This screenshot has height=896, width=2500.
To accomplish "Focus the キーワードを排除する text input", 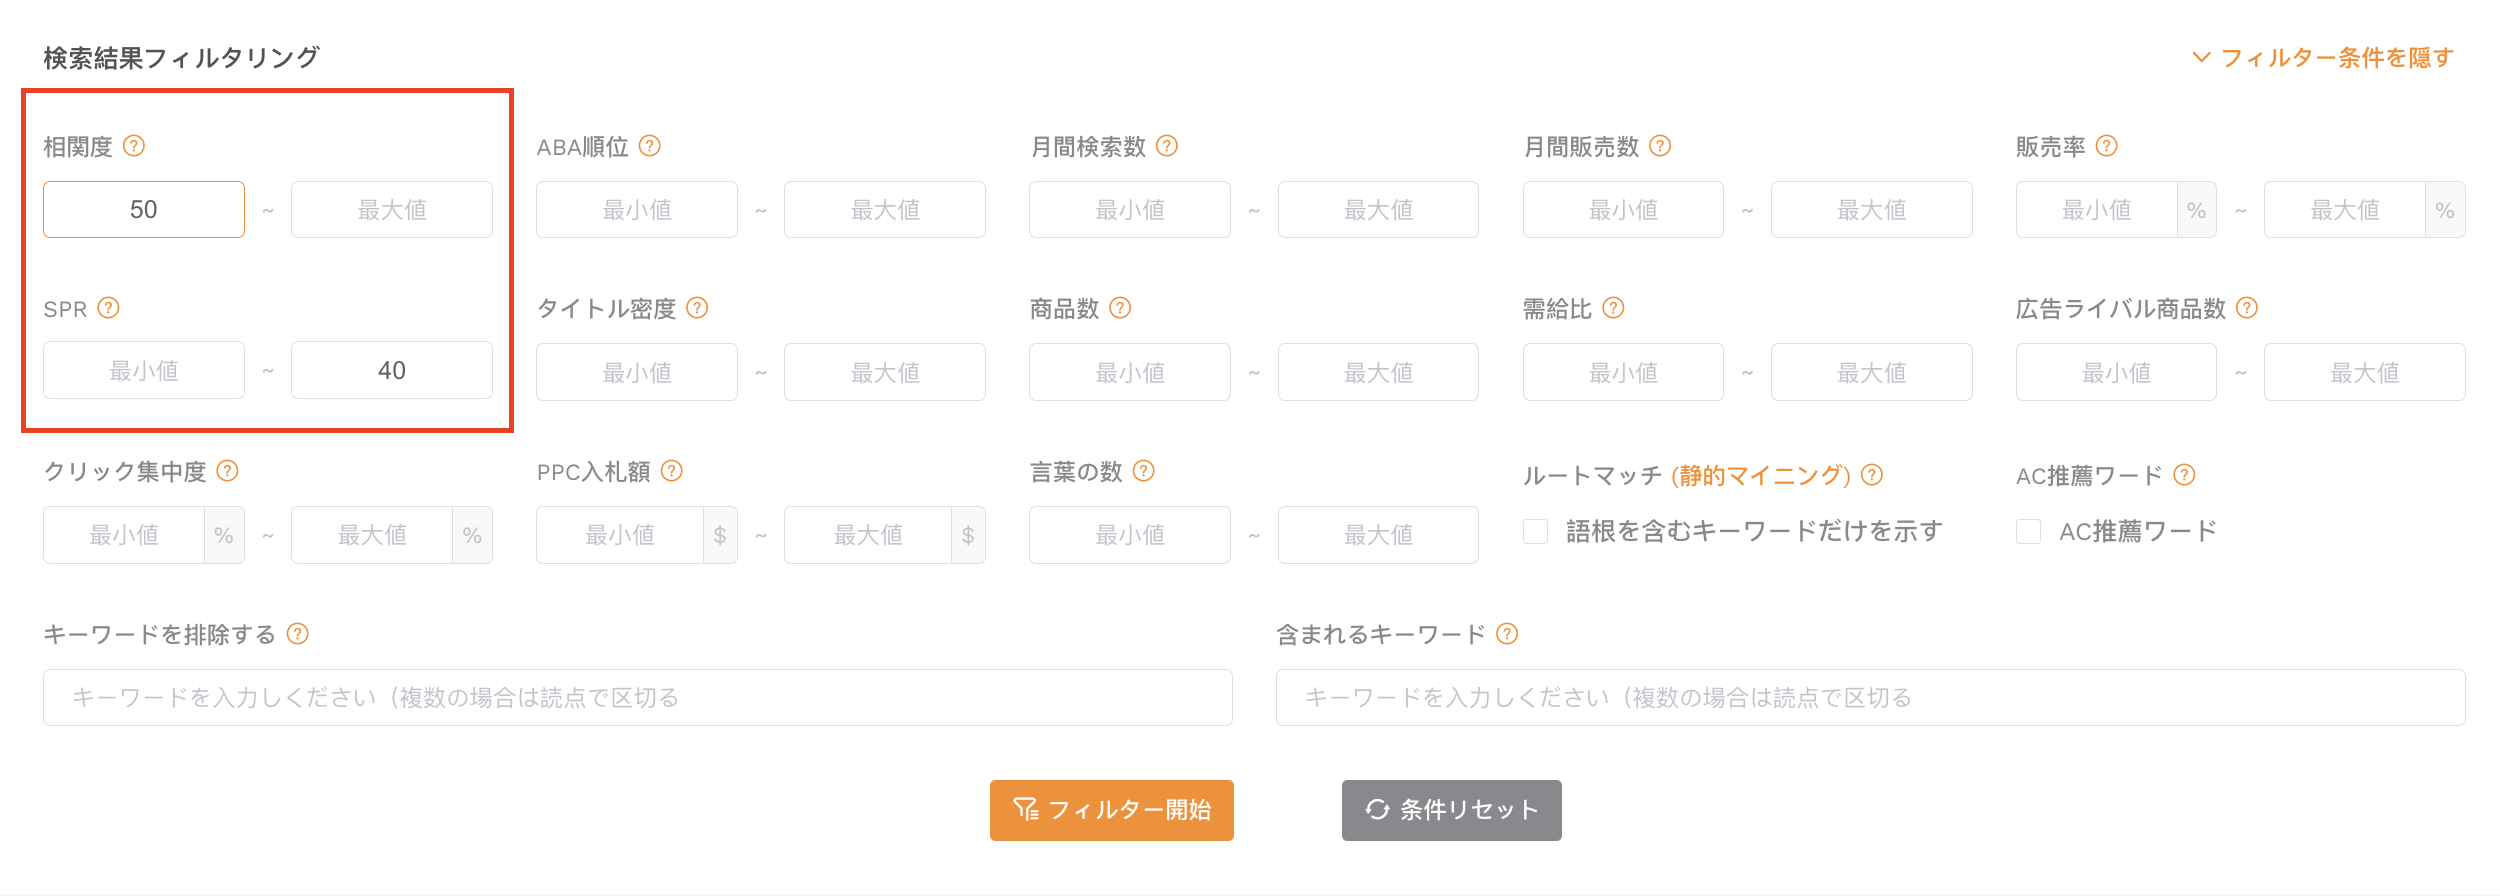I will [638, 697].
